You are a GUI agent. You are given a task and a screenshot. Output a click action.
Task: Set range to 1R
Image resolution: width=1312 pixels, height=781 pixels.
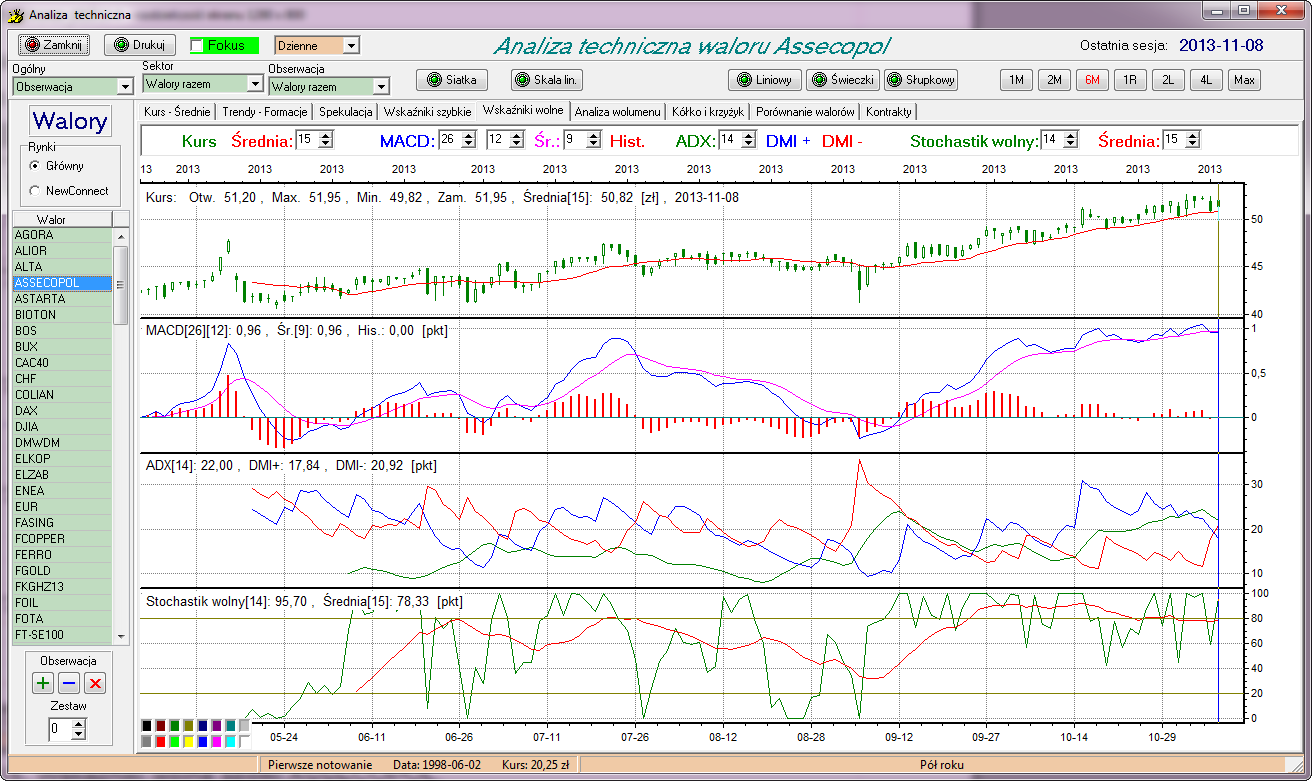click(1130, 80)
